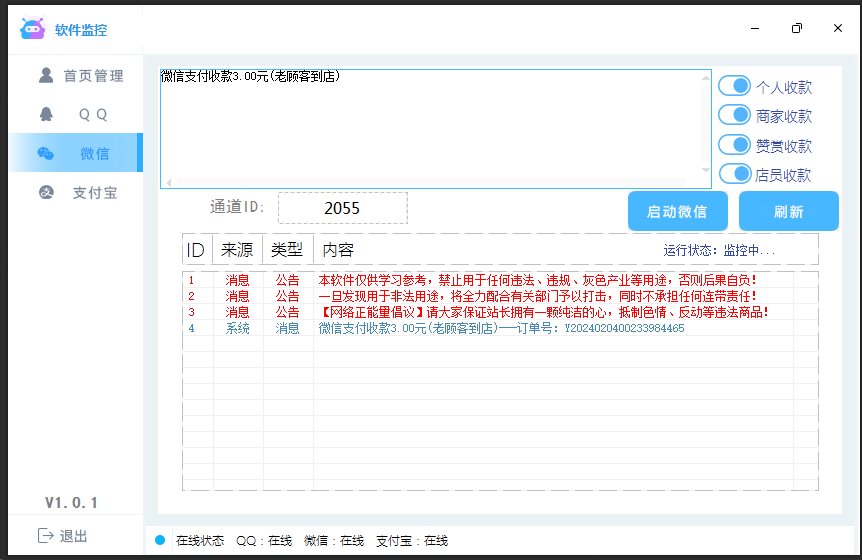
Task: Click the 类型 column header
Action: click(x=288, y=250)
